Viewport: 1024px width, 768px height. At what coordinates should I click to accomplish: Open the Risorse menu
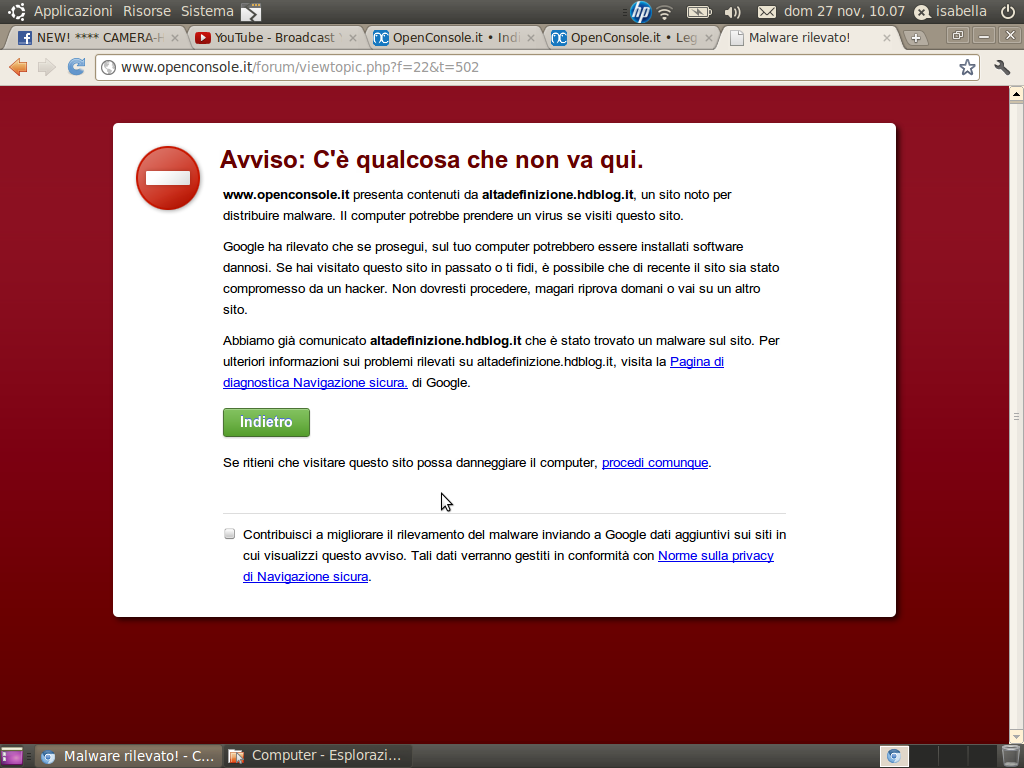[147, 11]
